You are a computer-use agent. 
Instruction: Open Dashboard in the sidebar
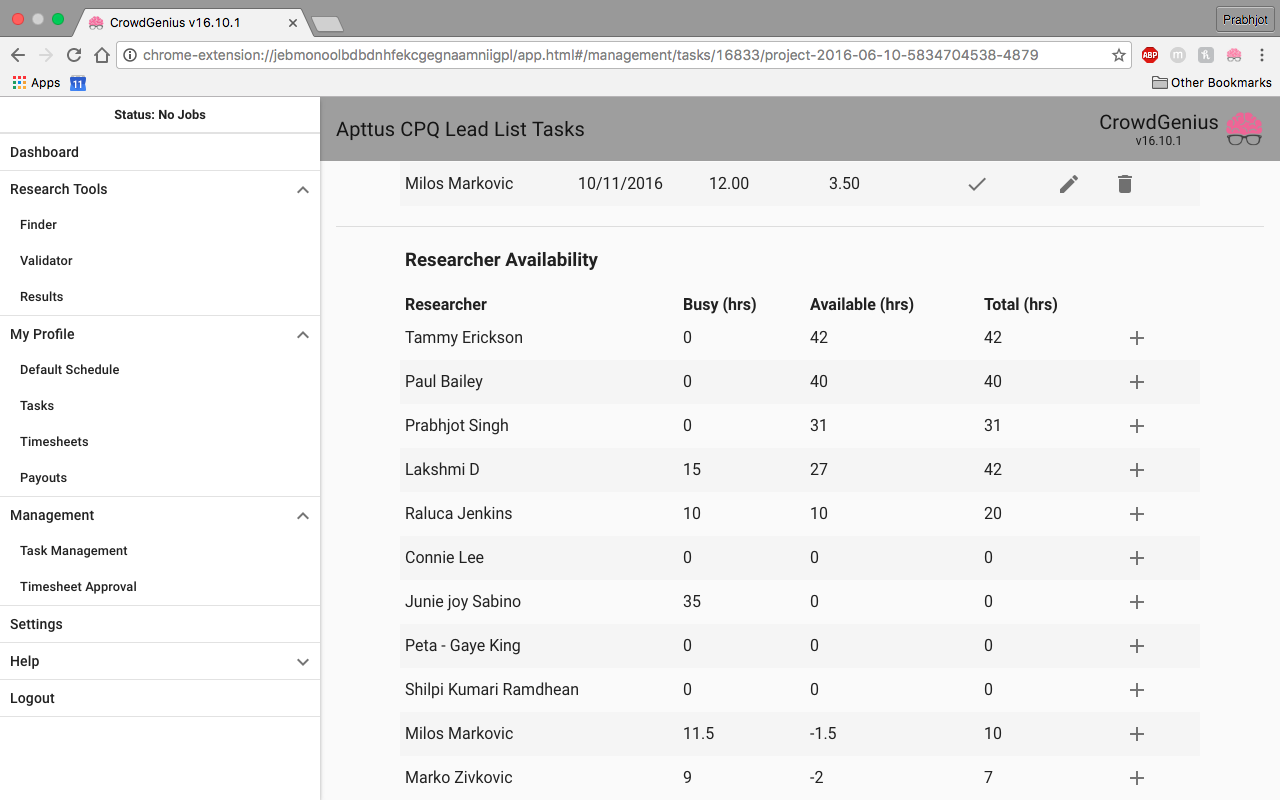[x=160, y=152]
